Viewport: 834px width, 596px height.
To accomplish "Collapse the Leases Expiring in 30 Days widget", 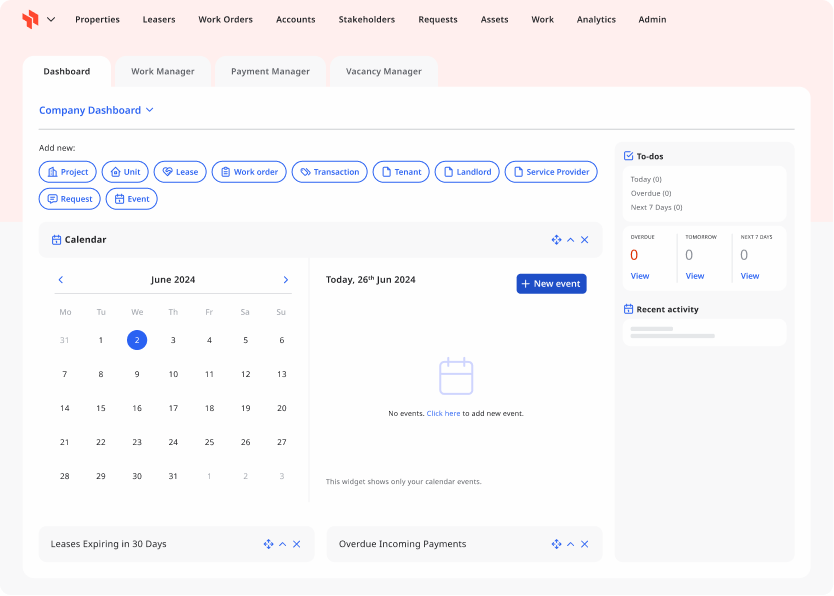I will tap(282, 544).
